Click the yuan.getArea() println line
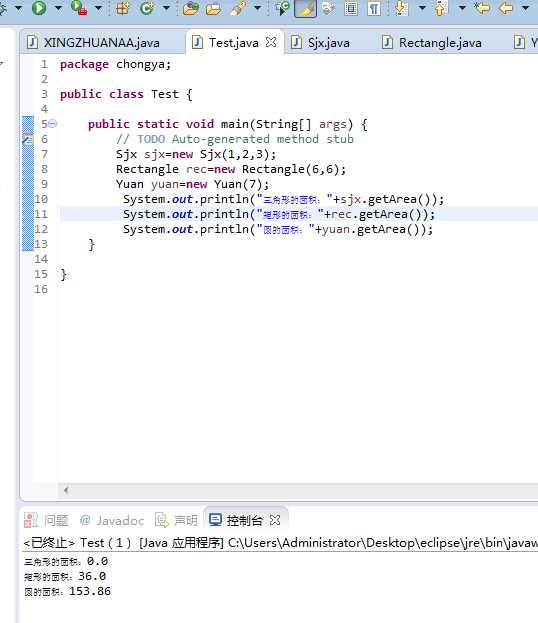Image resolution: width=538 pixels, height=623 pixels. point(278,229)
